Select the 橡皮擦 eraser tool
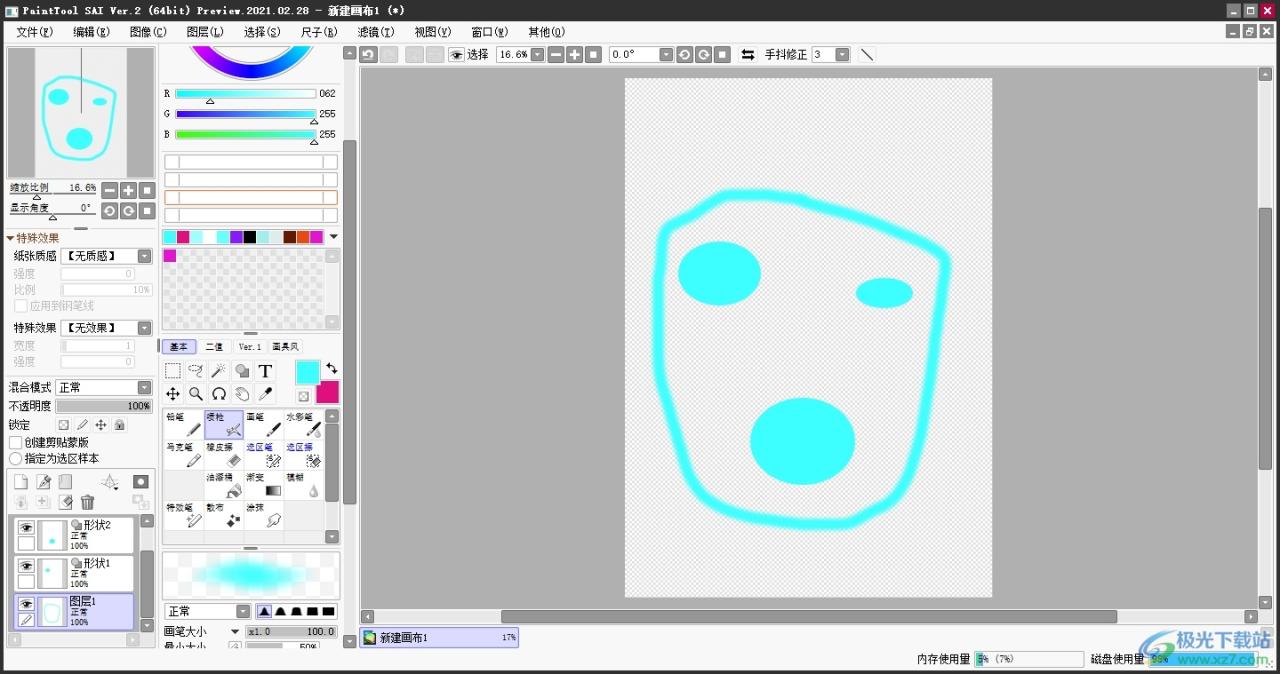Image resolution: width=1280 pixels, height=674 pixels. pos(224,455)
